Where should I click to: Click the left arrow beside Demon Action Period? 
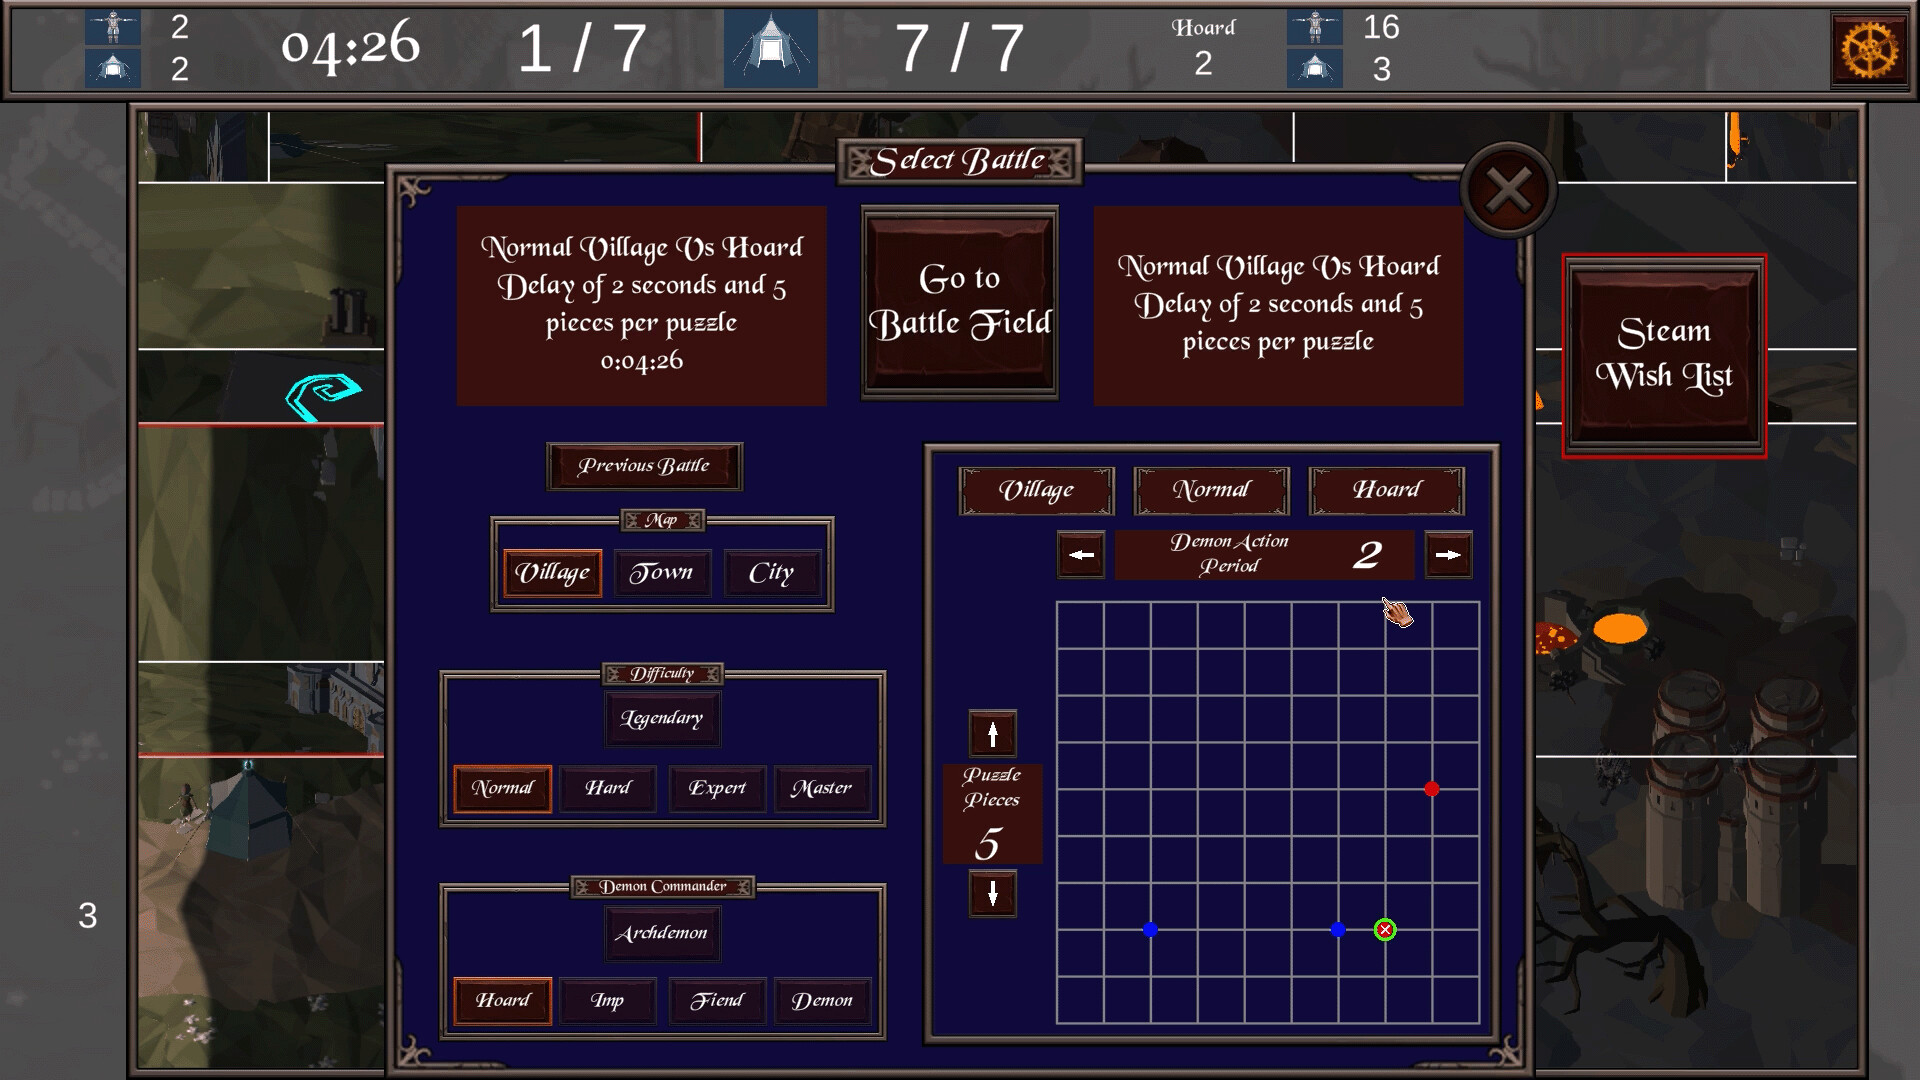coord(1081,554)
